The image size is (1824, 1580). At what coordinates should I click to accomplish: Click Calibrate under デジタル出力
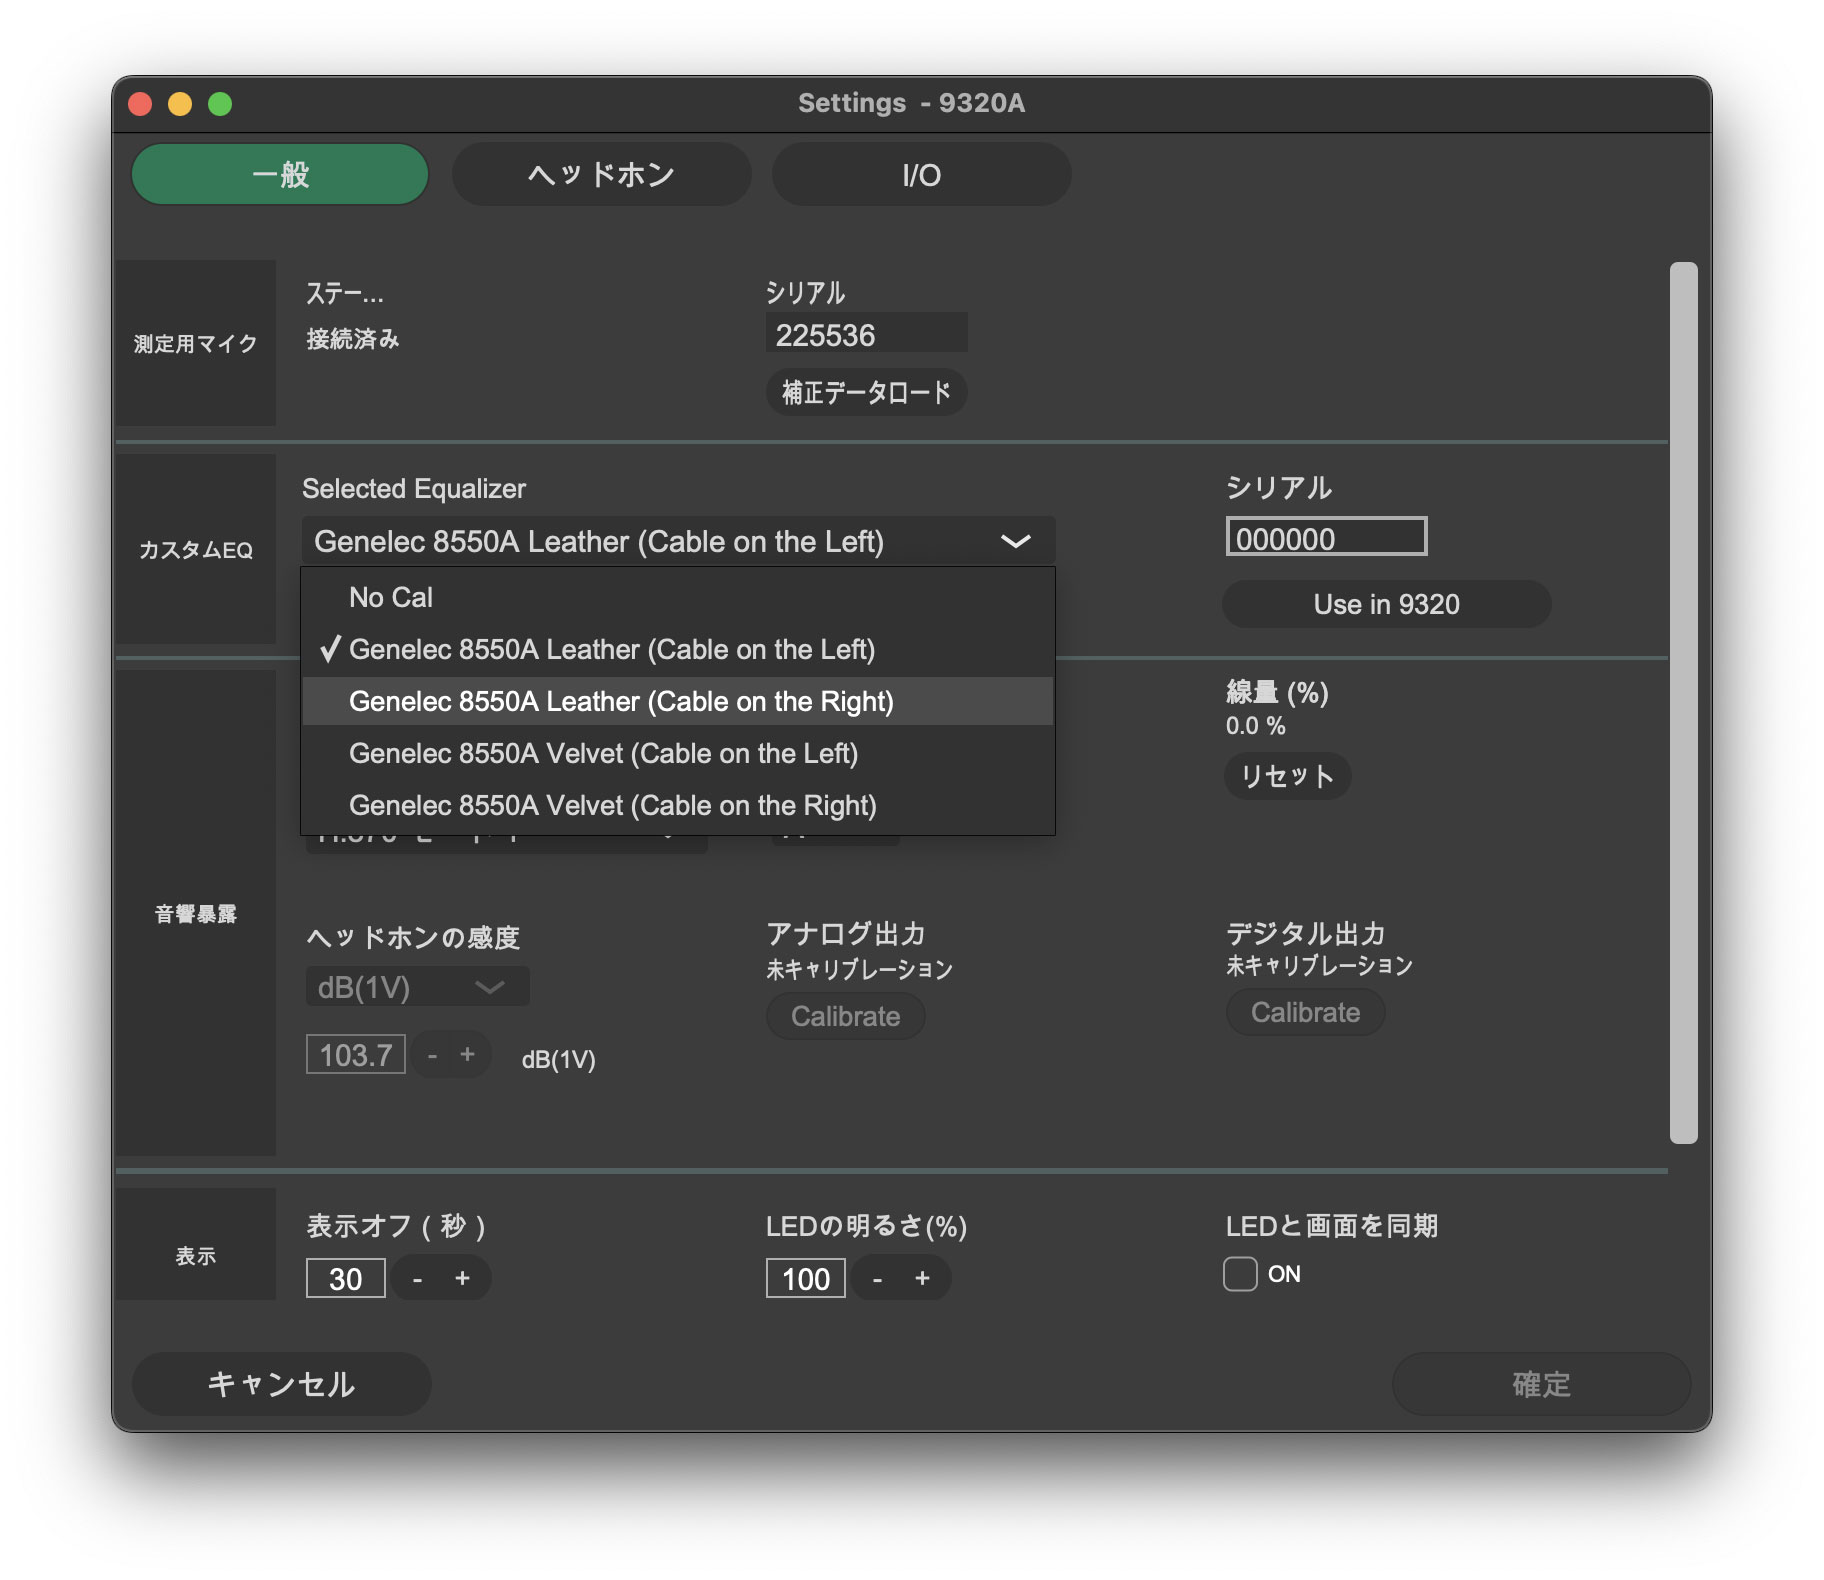point(1305,1012)
